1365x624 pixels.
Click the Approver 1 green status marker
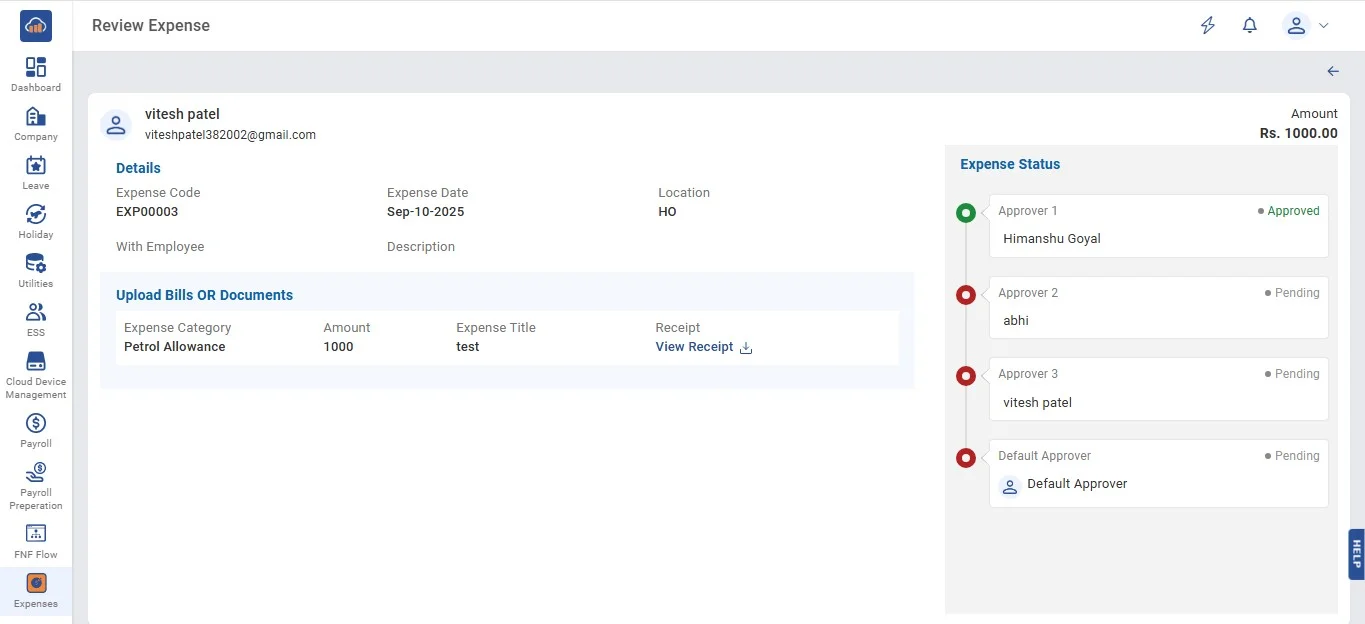coord(965,212)
